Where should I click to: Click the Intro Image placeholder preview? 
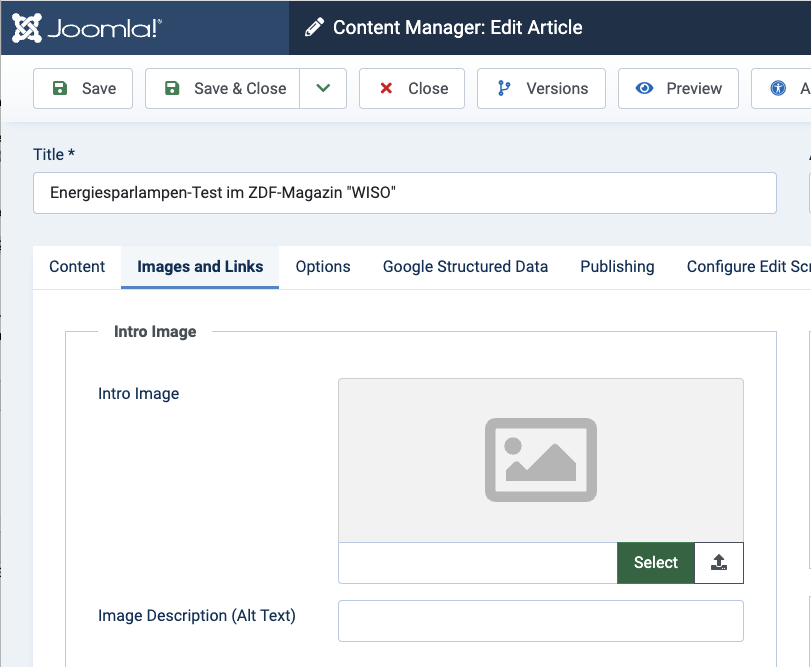tap(540, 459)
